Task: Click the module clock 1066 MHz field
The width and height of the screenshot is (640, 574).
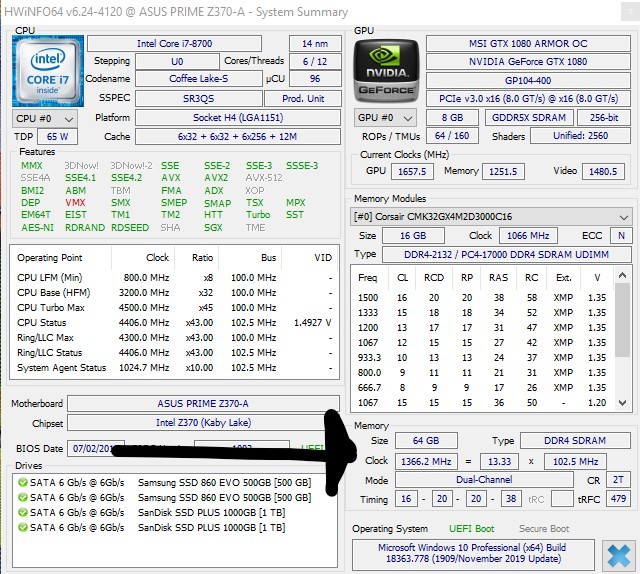Action: (528, 236)
